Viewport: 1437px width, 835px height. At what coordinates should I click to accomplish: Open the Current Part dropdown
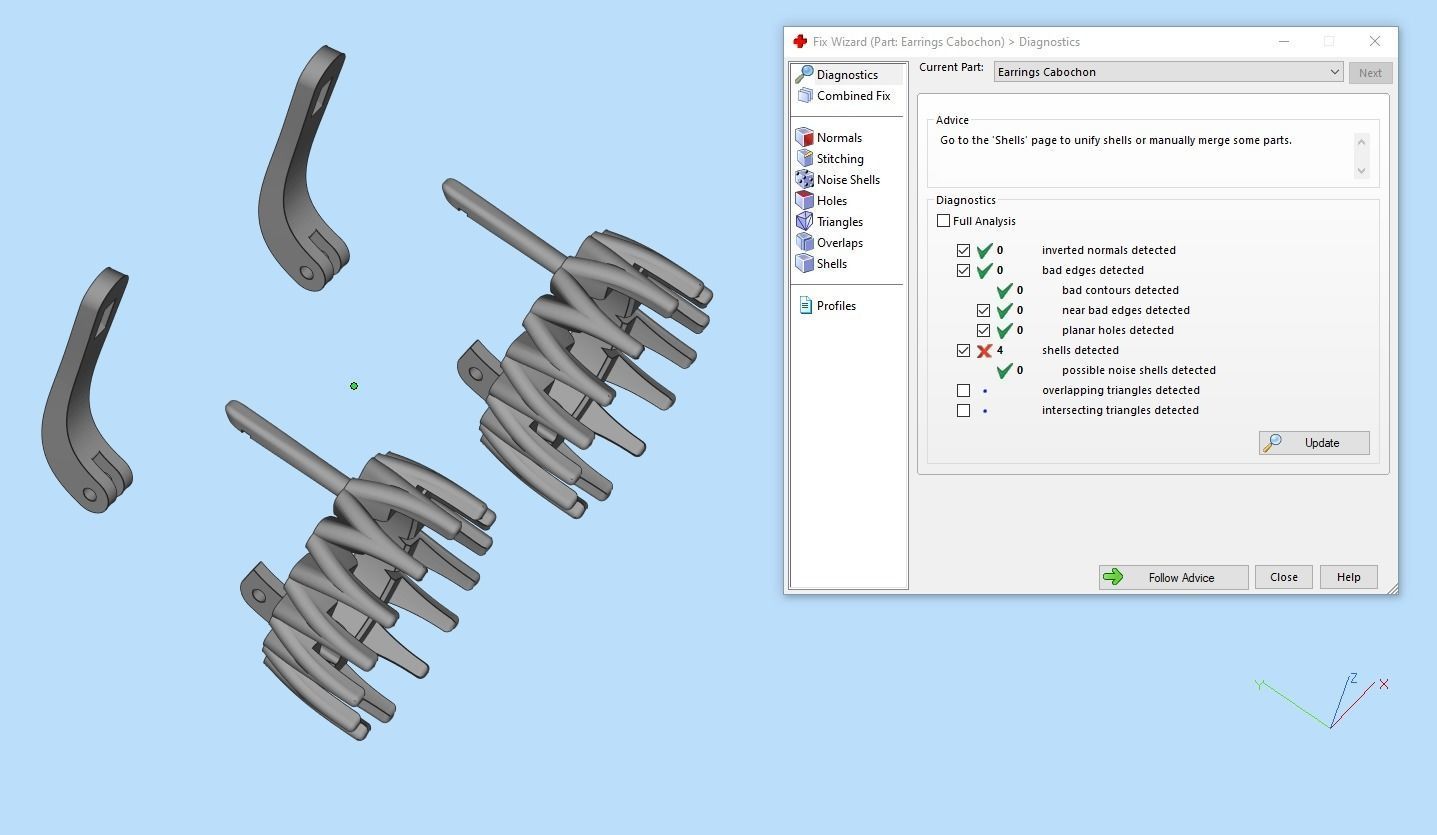coord(1168,72)
